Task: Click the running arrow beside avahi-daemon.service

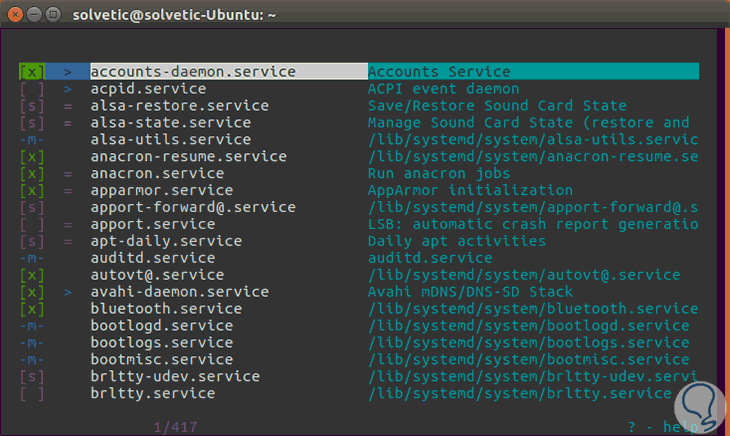Action: coord(68,292)
